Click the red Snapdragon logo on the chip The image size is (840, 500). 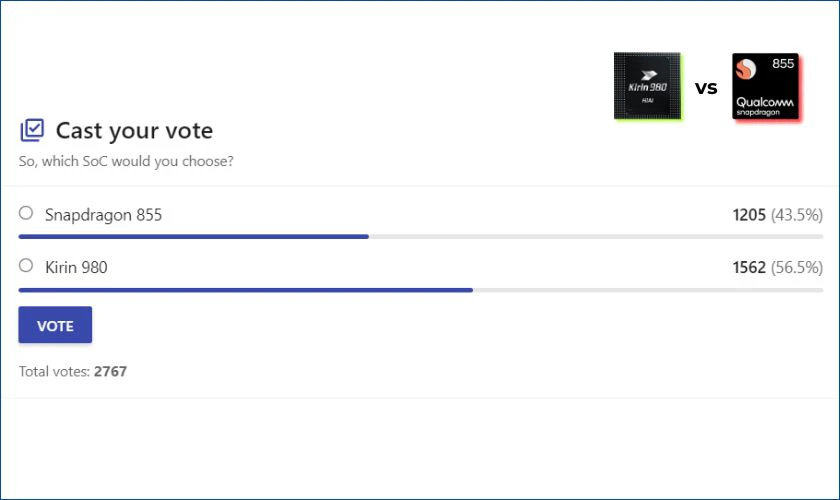[x=746, y=69]
